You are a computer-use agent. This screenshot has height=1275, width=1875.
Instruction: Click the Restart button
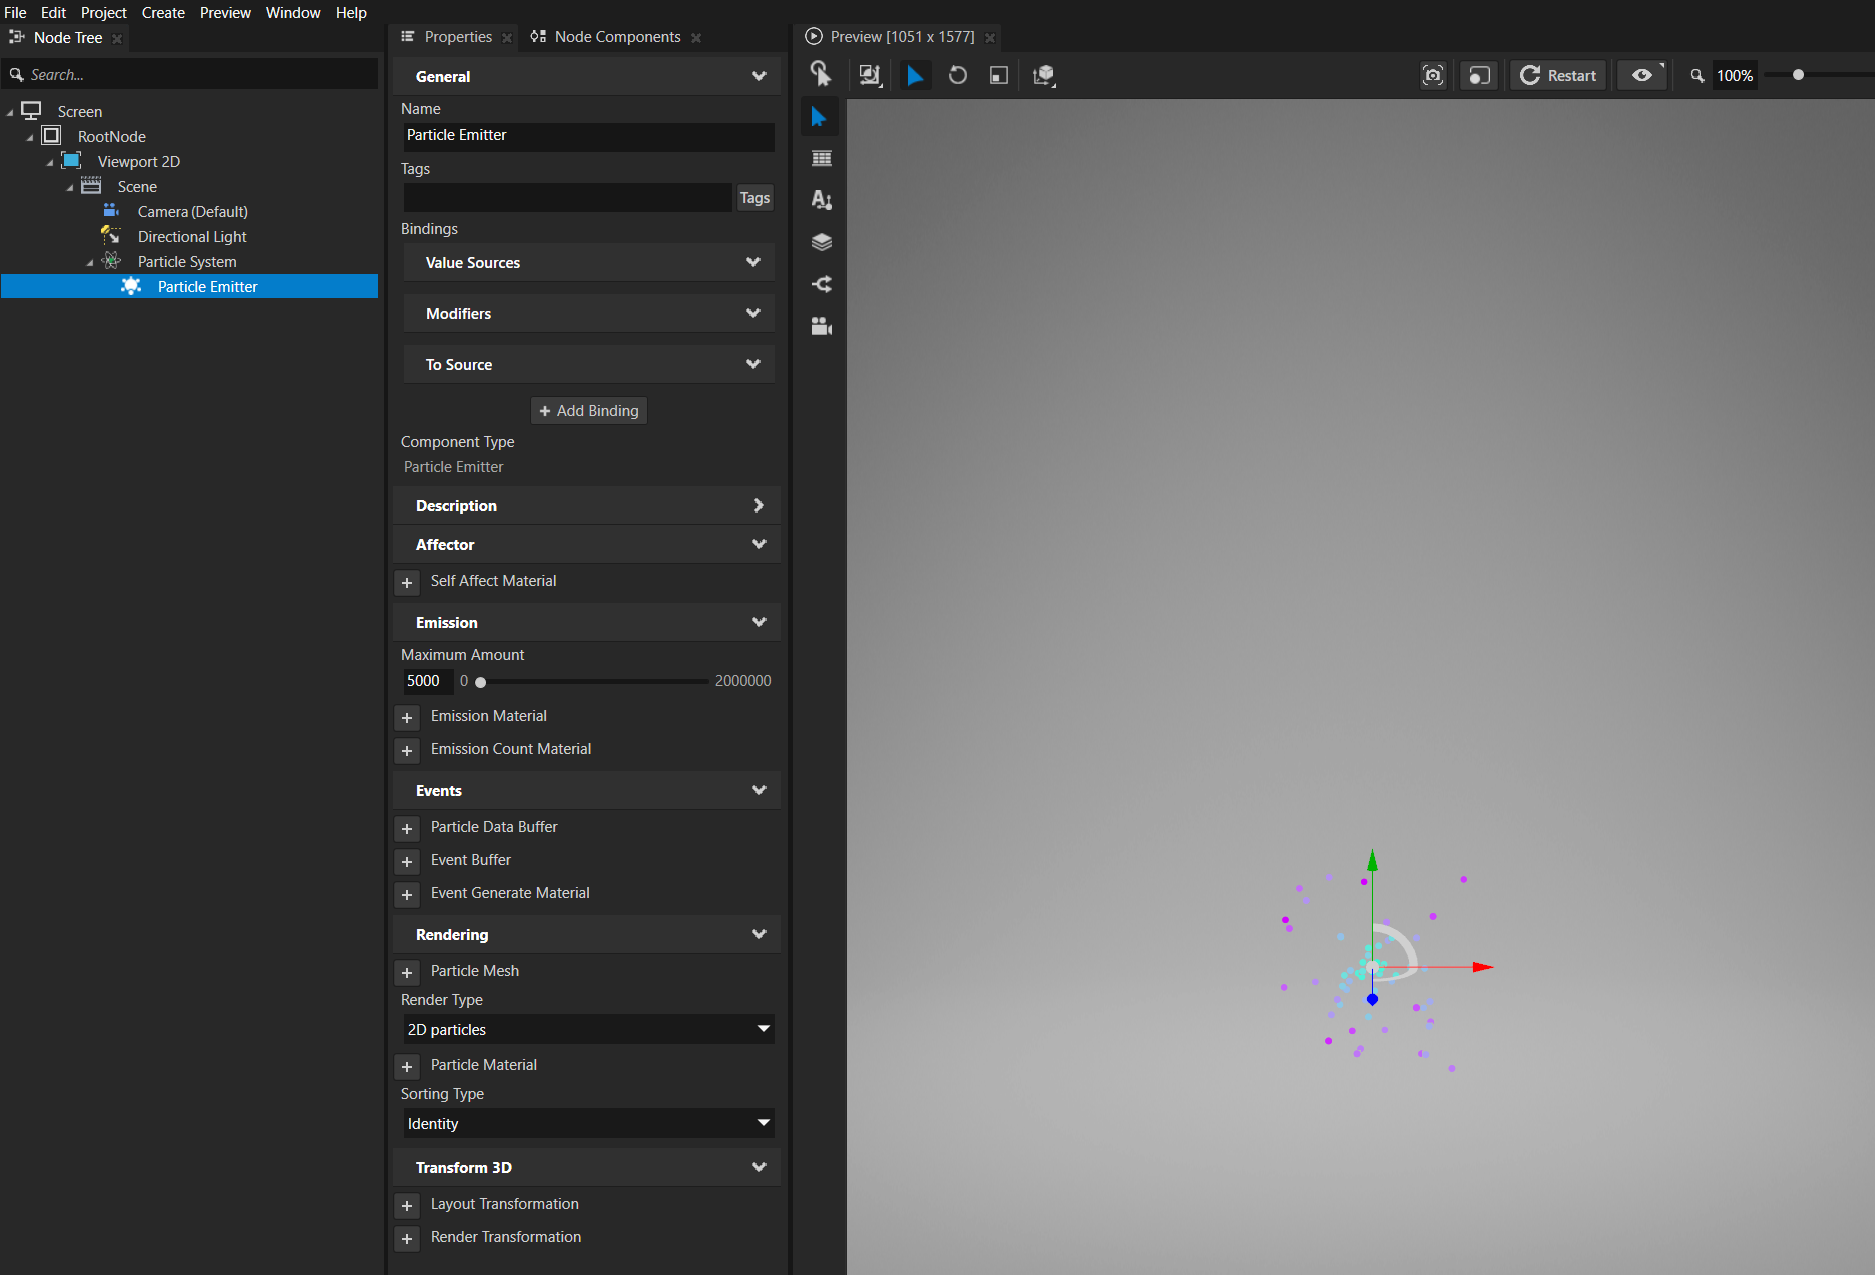coord(1558,75)
